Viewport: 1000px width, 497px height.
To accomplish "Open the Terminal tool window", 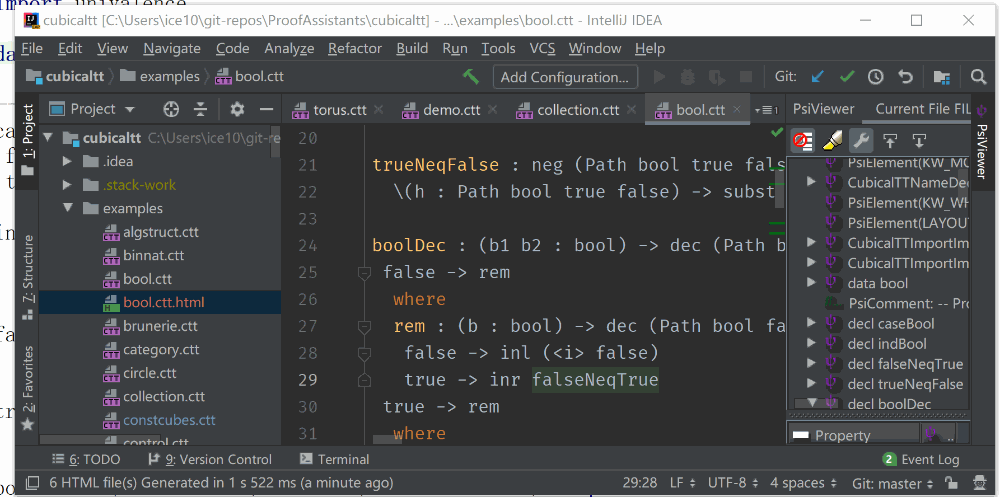I will tap(335, 459).
